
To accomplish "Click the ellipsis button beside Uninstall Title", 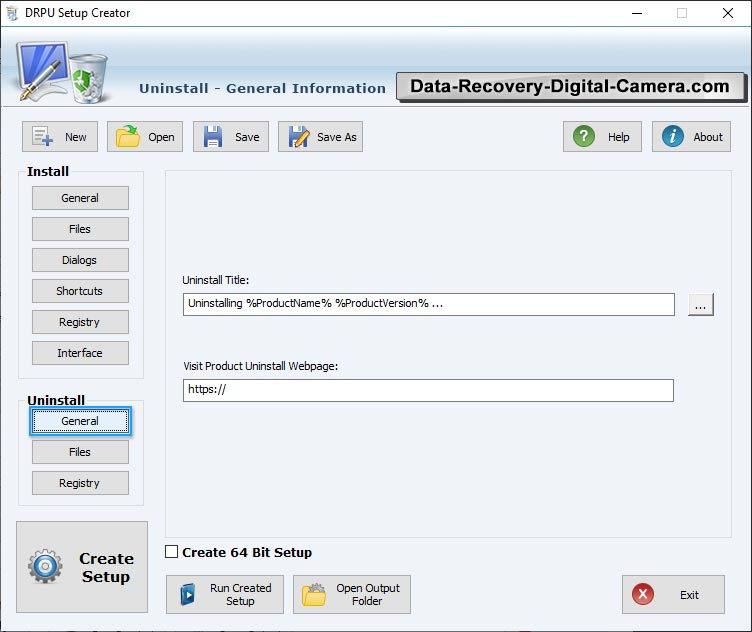I will 700,304.
